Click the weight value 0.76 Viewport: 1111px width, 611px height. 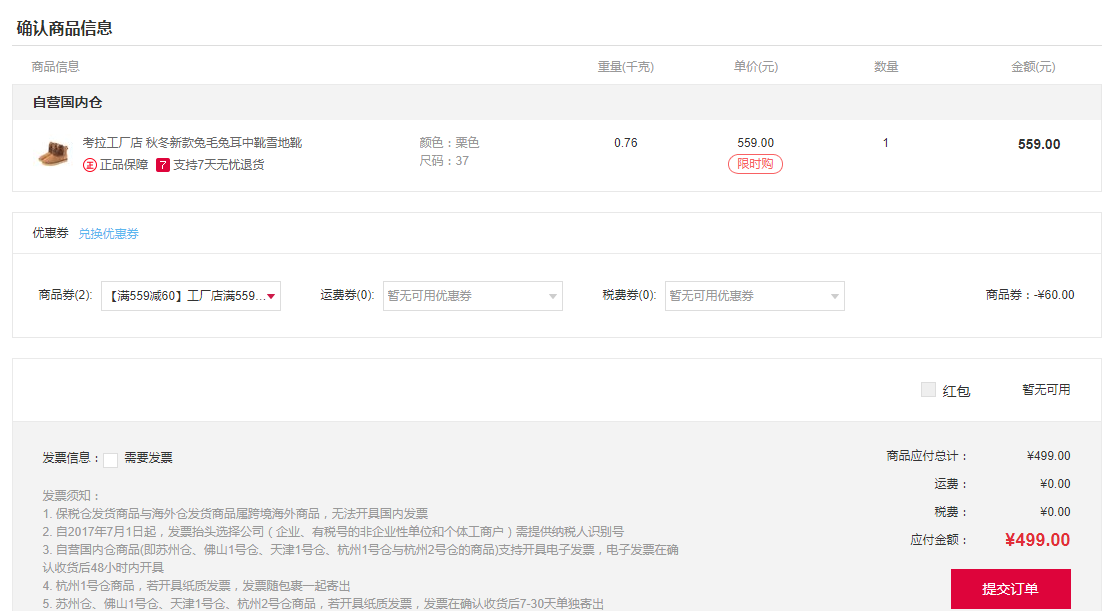626,142
